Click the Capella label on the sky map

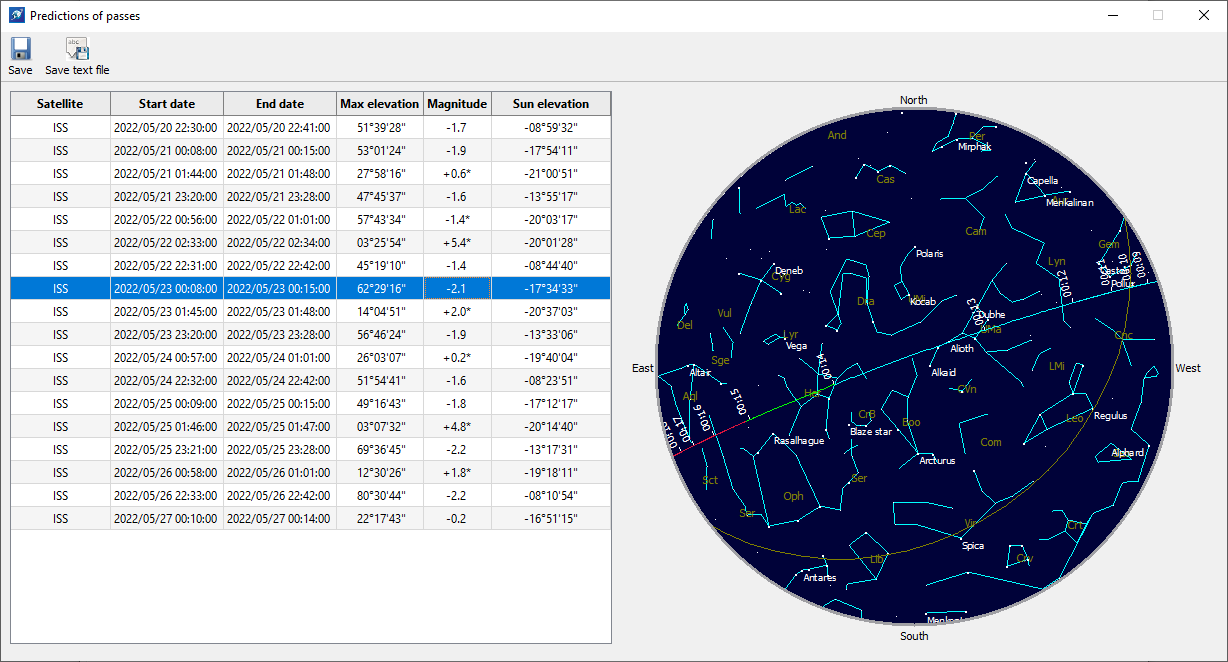[1043, 181]
